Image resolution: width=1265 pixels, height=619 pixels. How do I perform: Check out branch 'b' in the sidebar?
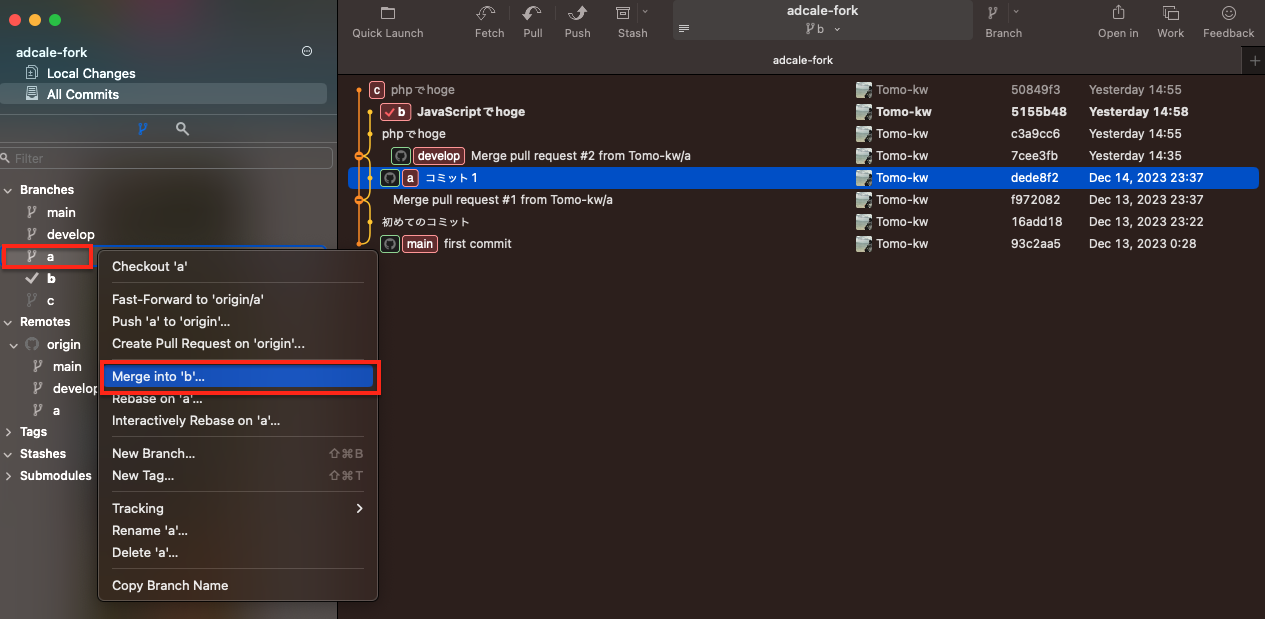(48, 278)
